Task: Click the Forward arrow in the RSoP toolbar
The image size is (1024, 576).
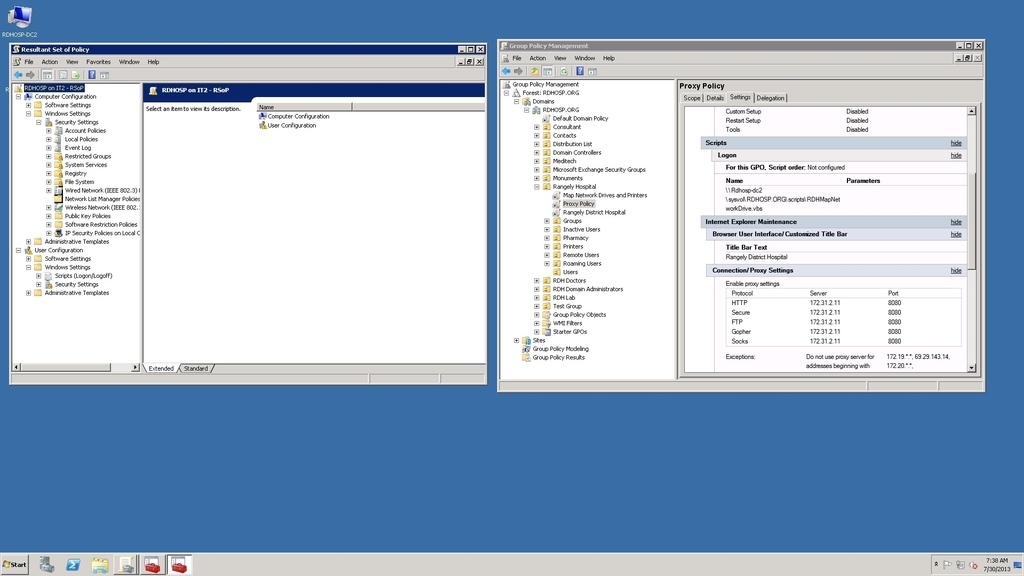Action: [x=31, y=73]
